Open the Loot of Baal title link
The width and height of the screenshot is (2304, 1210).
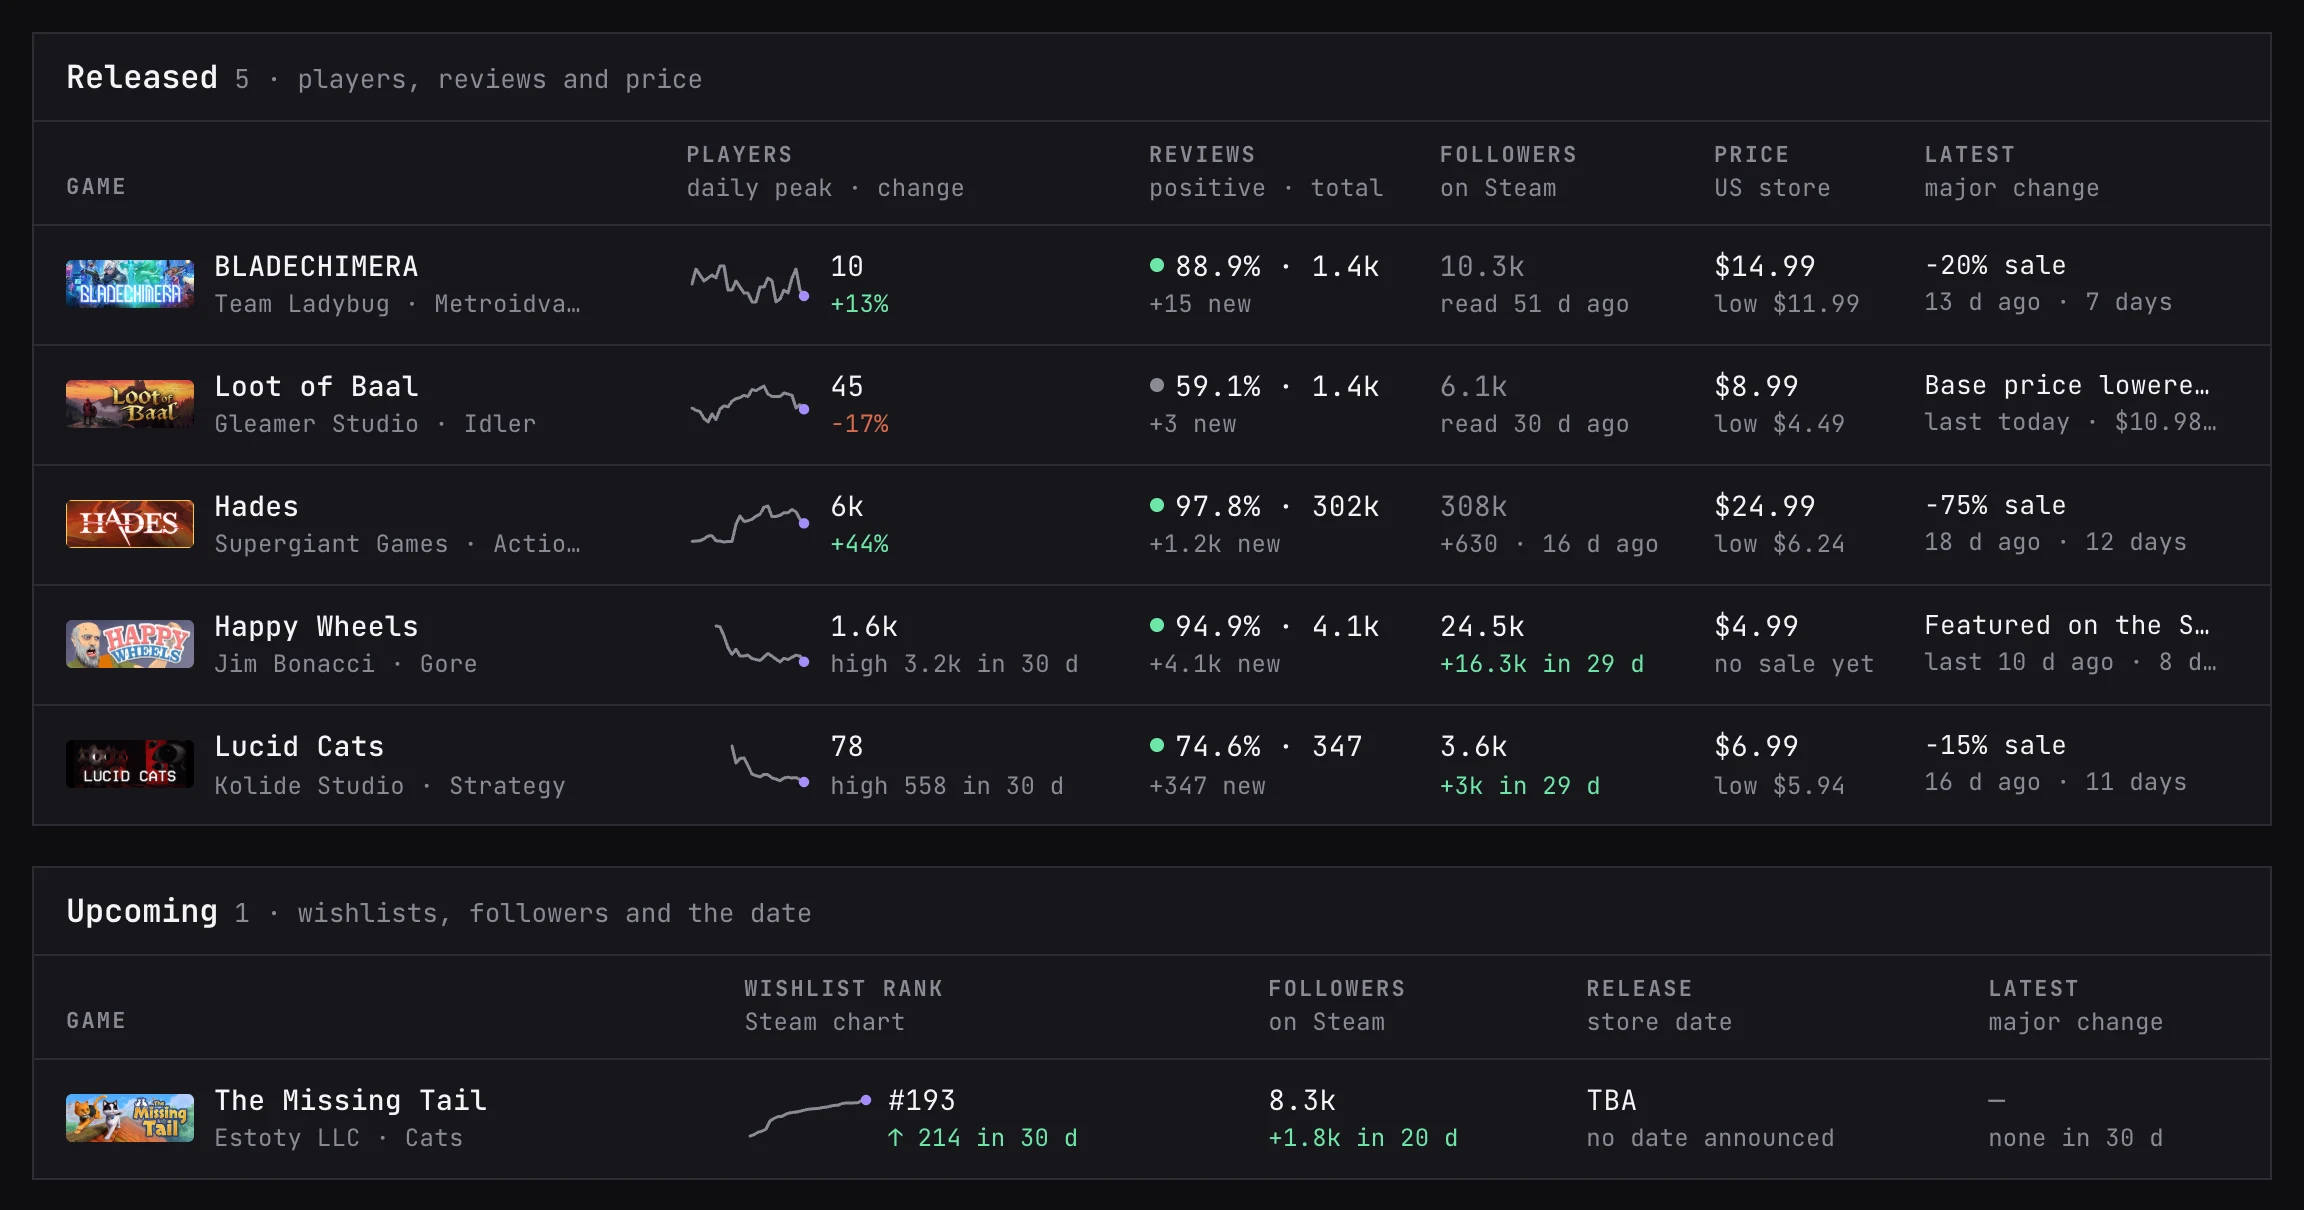pos(316,386)
